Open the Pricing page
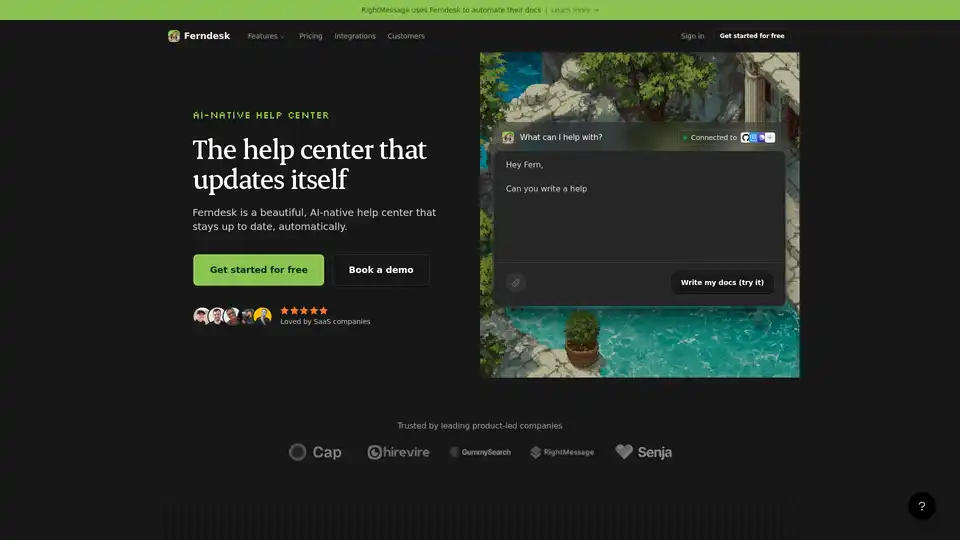The width and height of the screenshot is (960, 540). (310, 36)
